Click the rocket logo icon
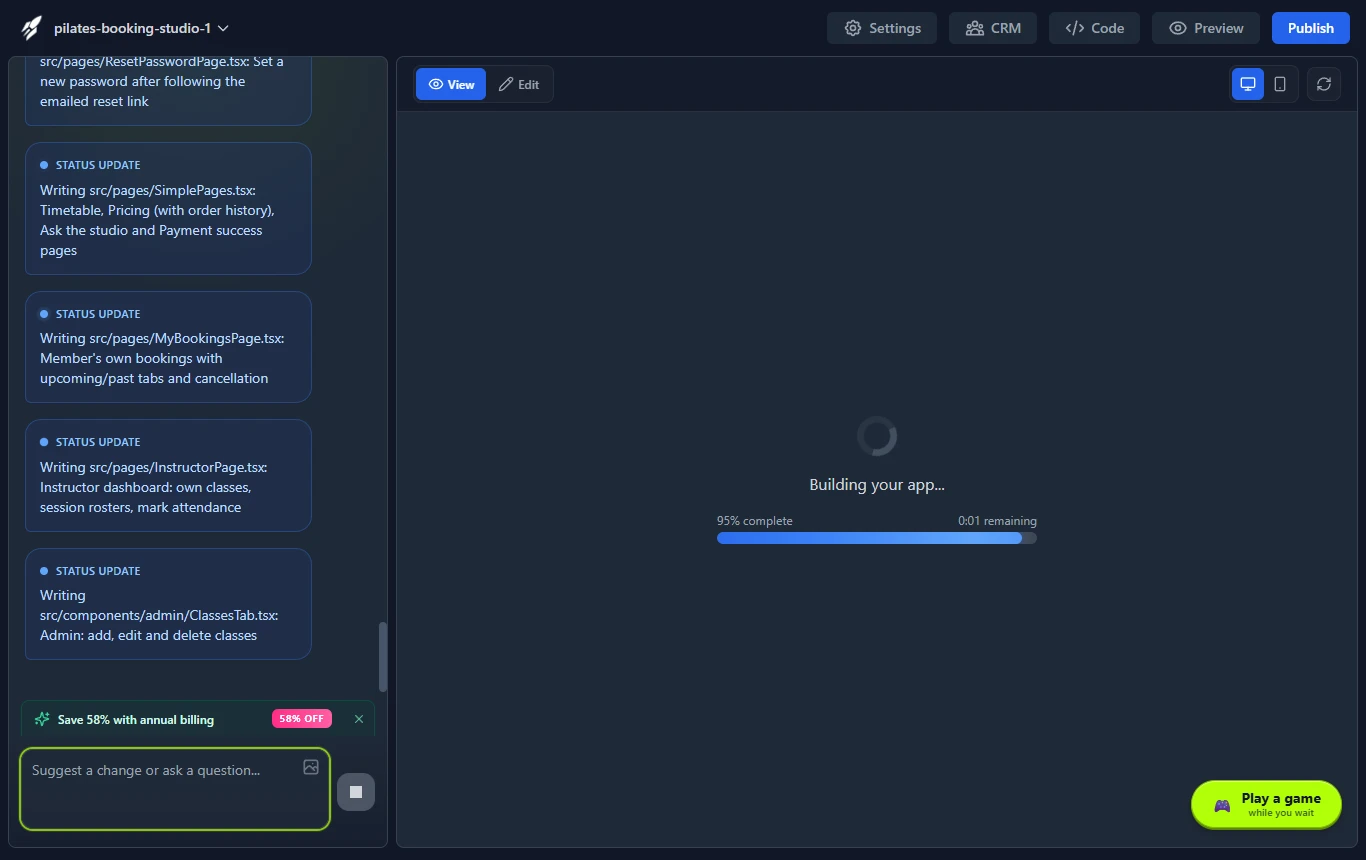Viewport: 1366px width, 860px height. (x=31, y=28)
